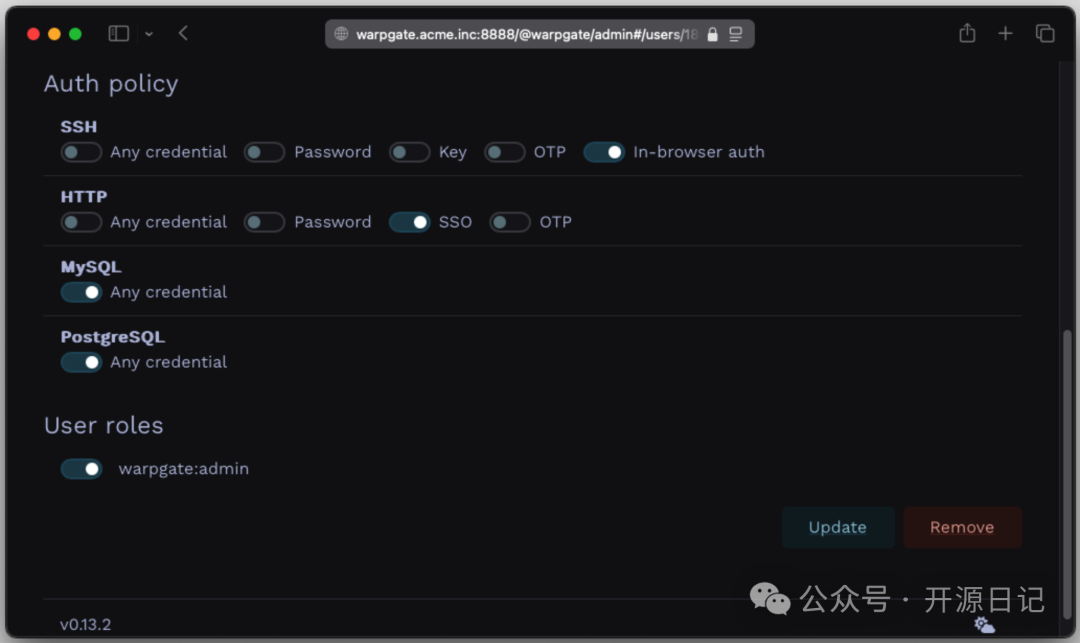Click the Share icon in toolbar
1080x643 pixels.
[x=967, y=32]
